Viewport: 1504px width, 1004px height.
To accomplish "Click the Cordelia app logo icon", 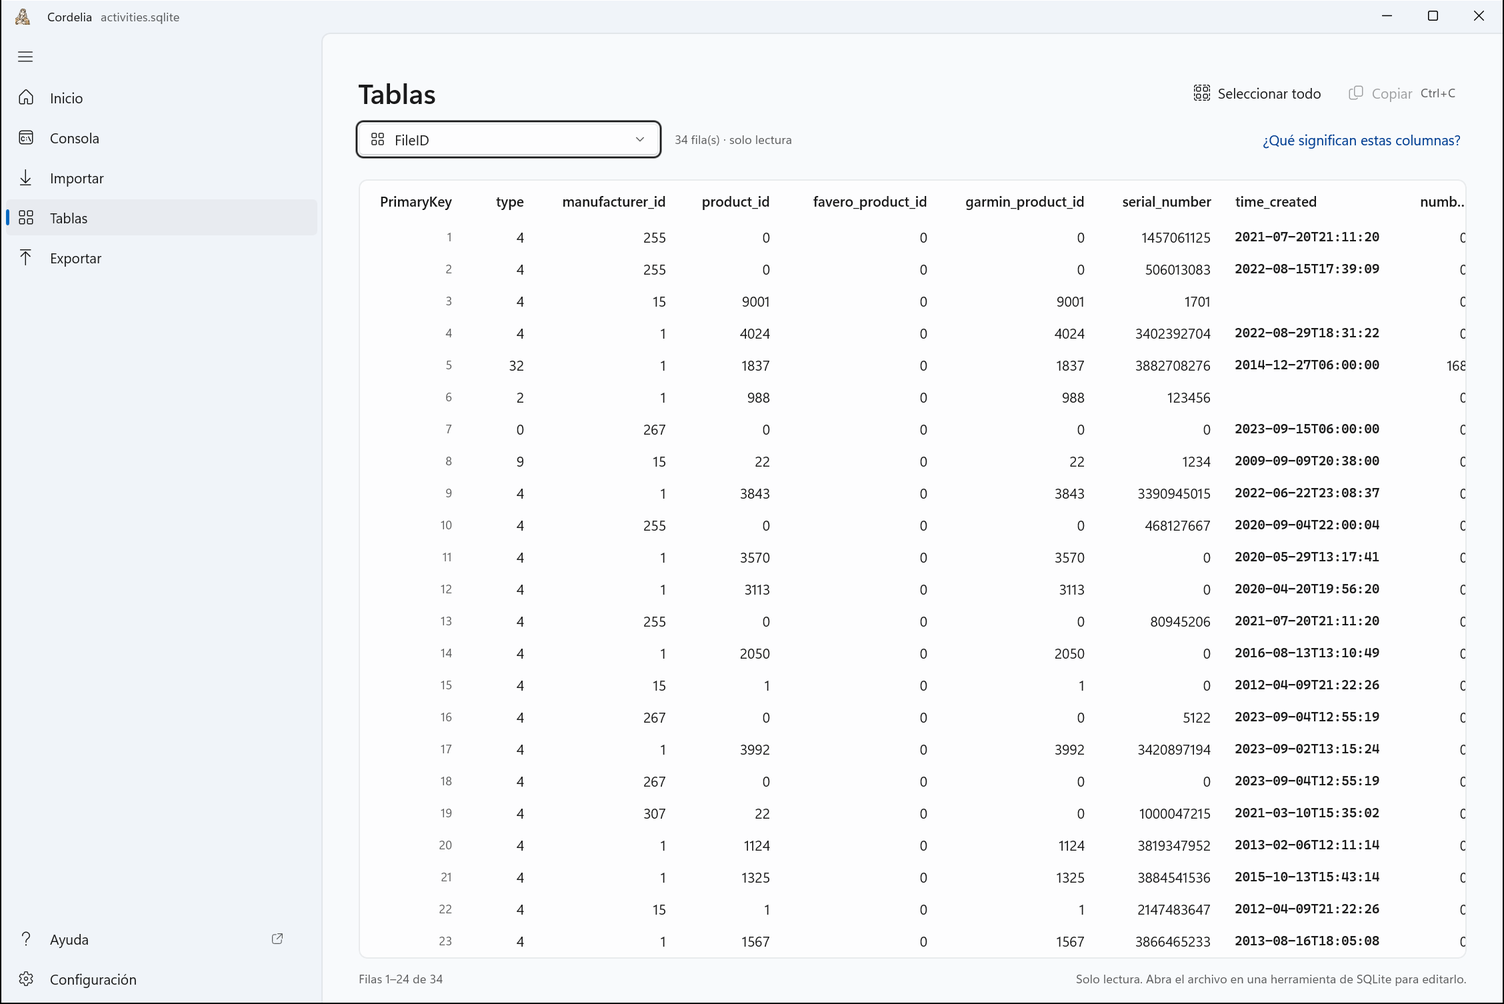I will pyautogui.click(x=22, y=17).
